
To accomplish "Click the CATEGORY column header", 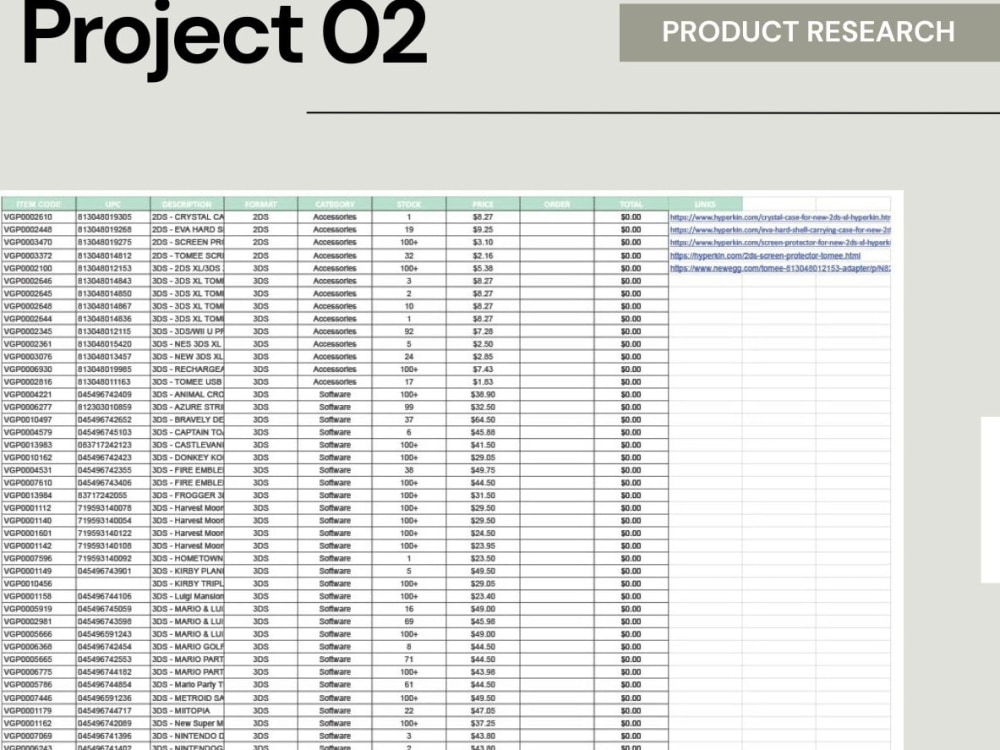I will (335, 204).
